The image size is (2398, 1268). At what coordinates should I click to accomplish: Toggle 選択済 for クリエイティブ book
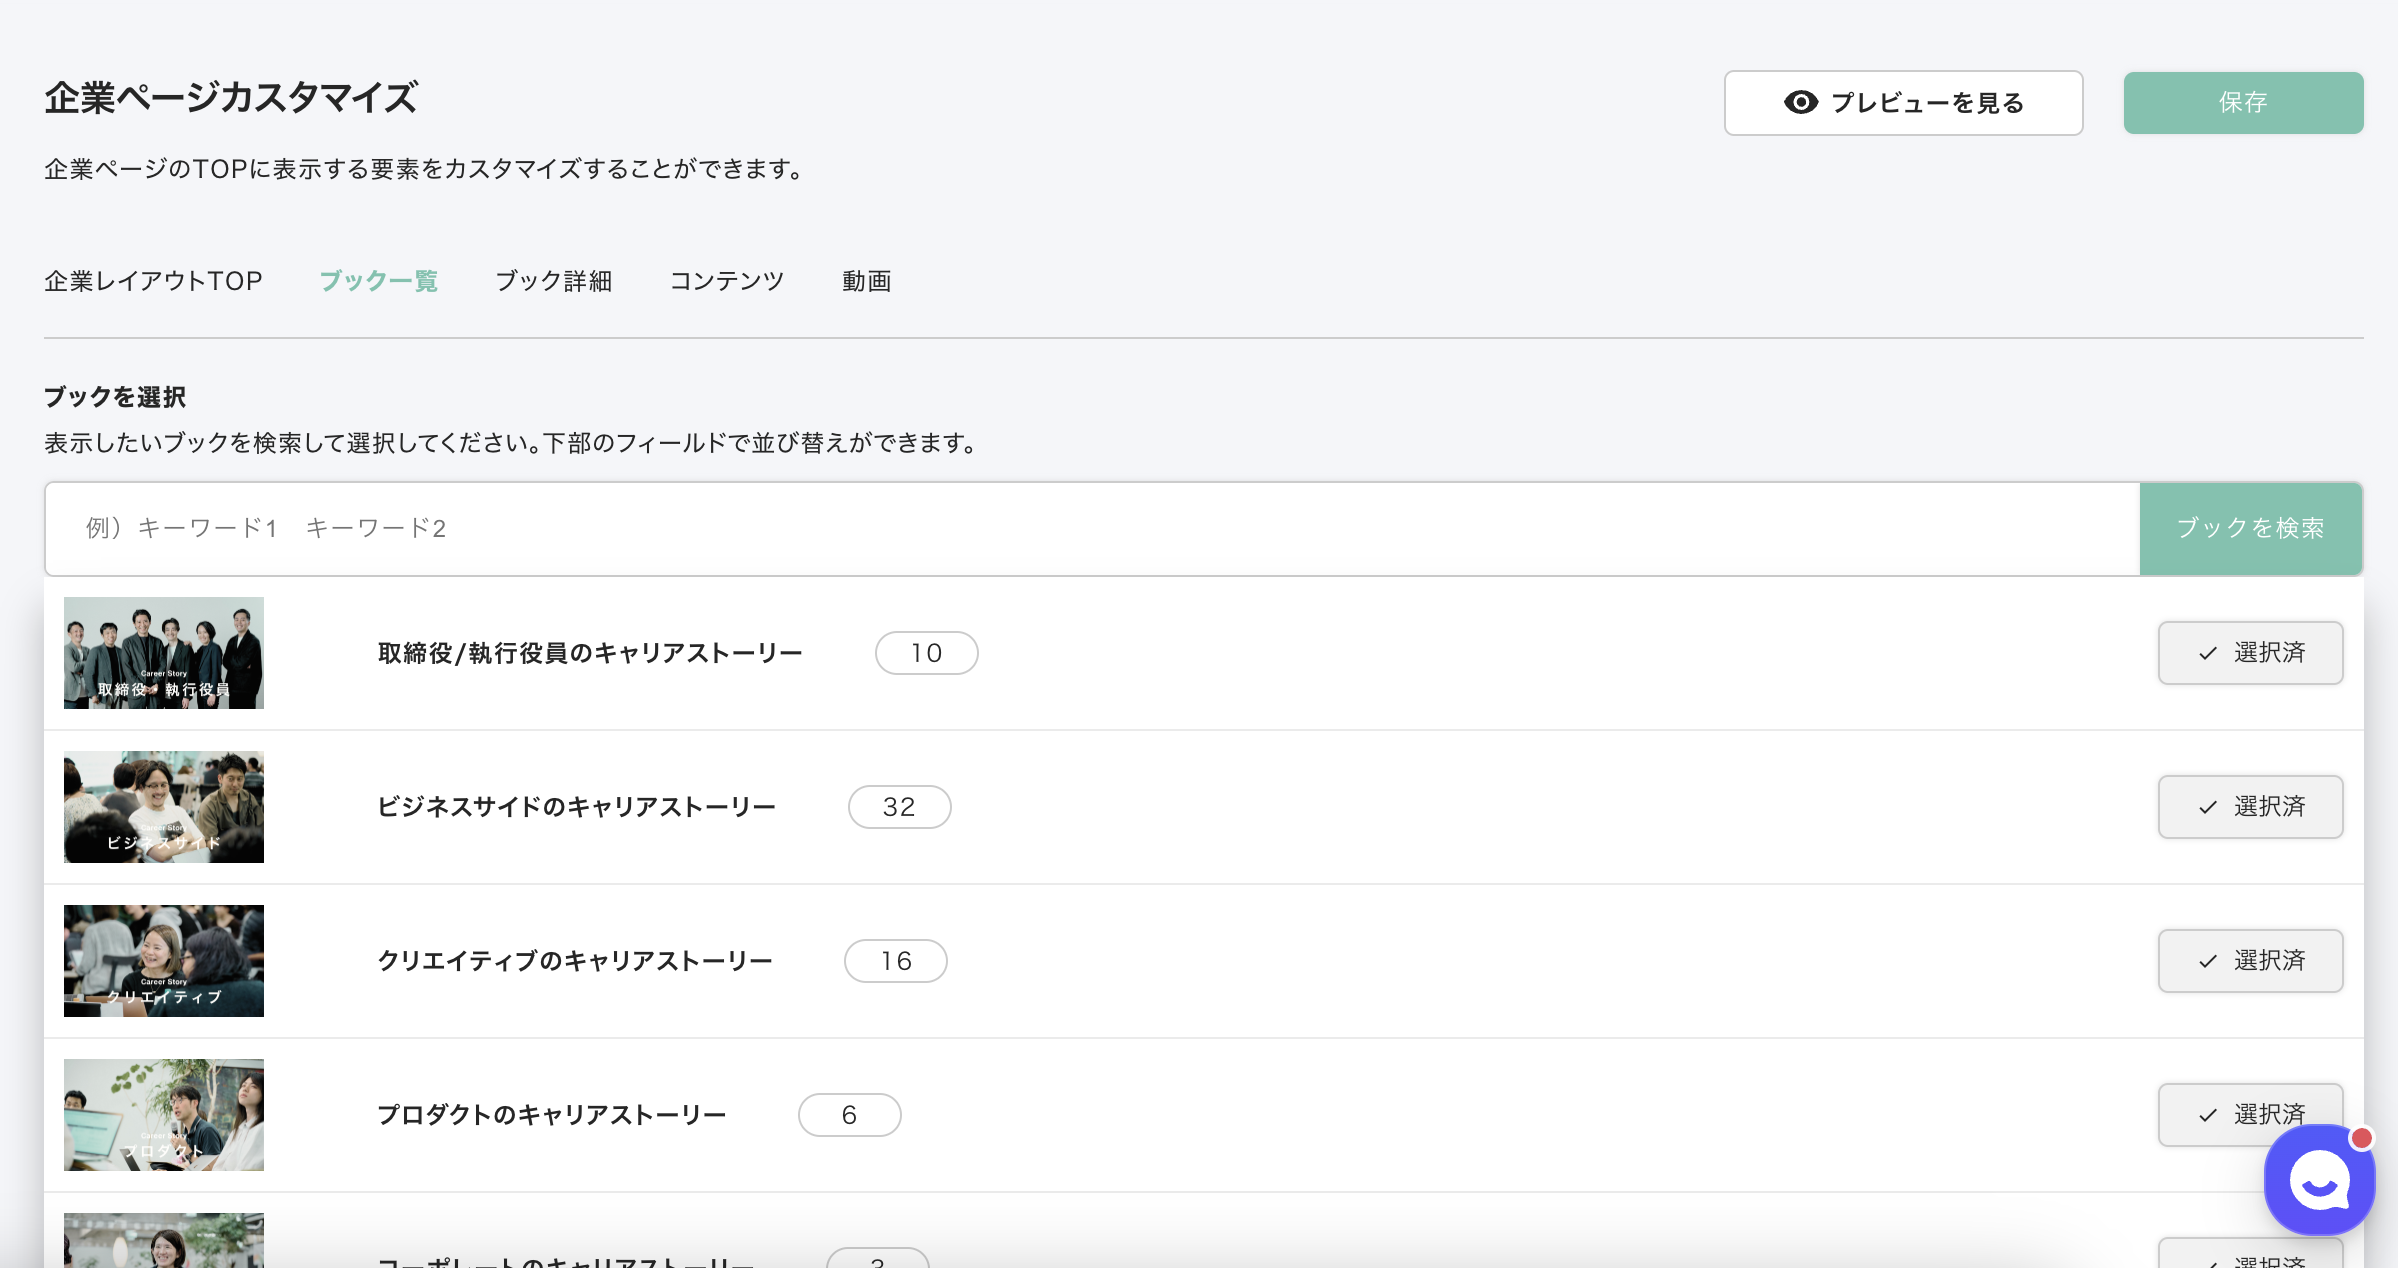[2250, 961]
